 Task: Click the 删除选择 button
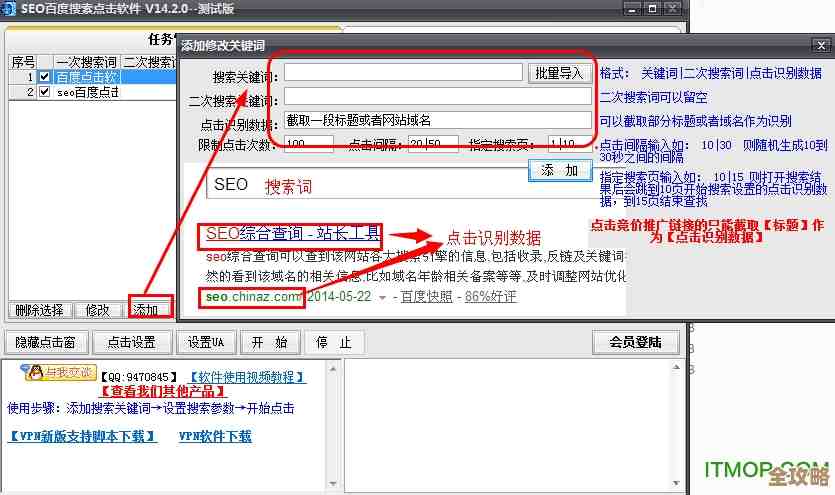pyautogui.click(x=39, y=310)
